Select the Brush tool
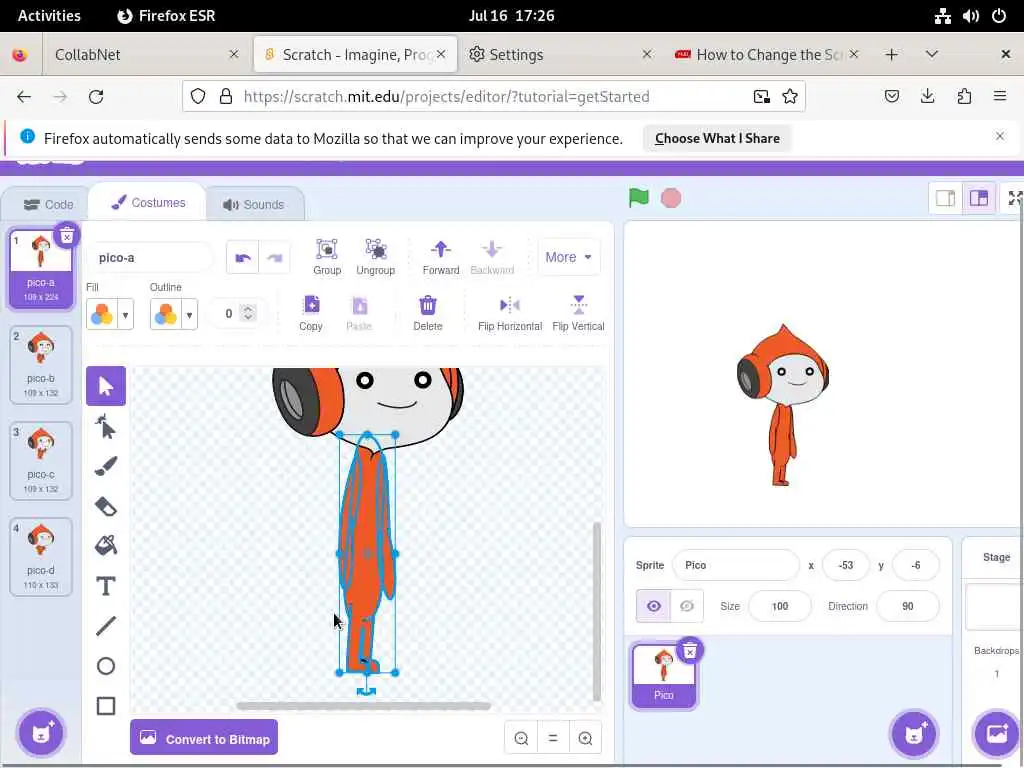 [x=106, y=466]
